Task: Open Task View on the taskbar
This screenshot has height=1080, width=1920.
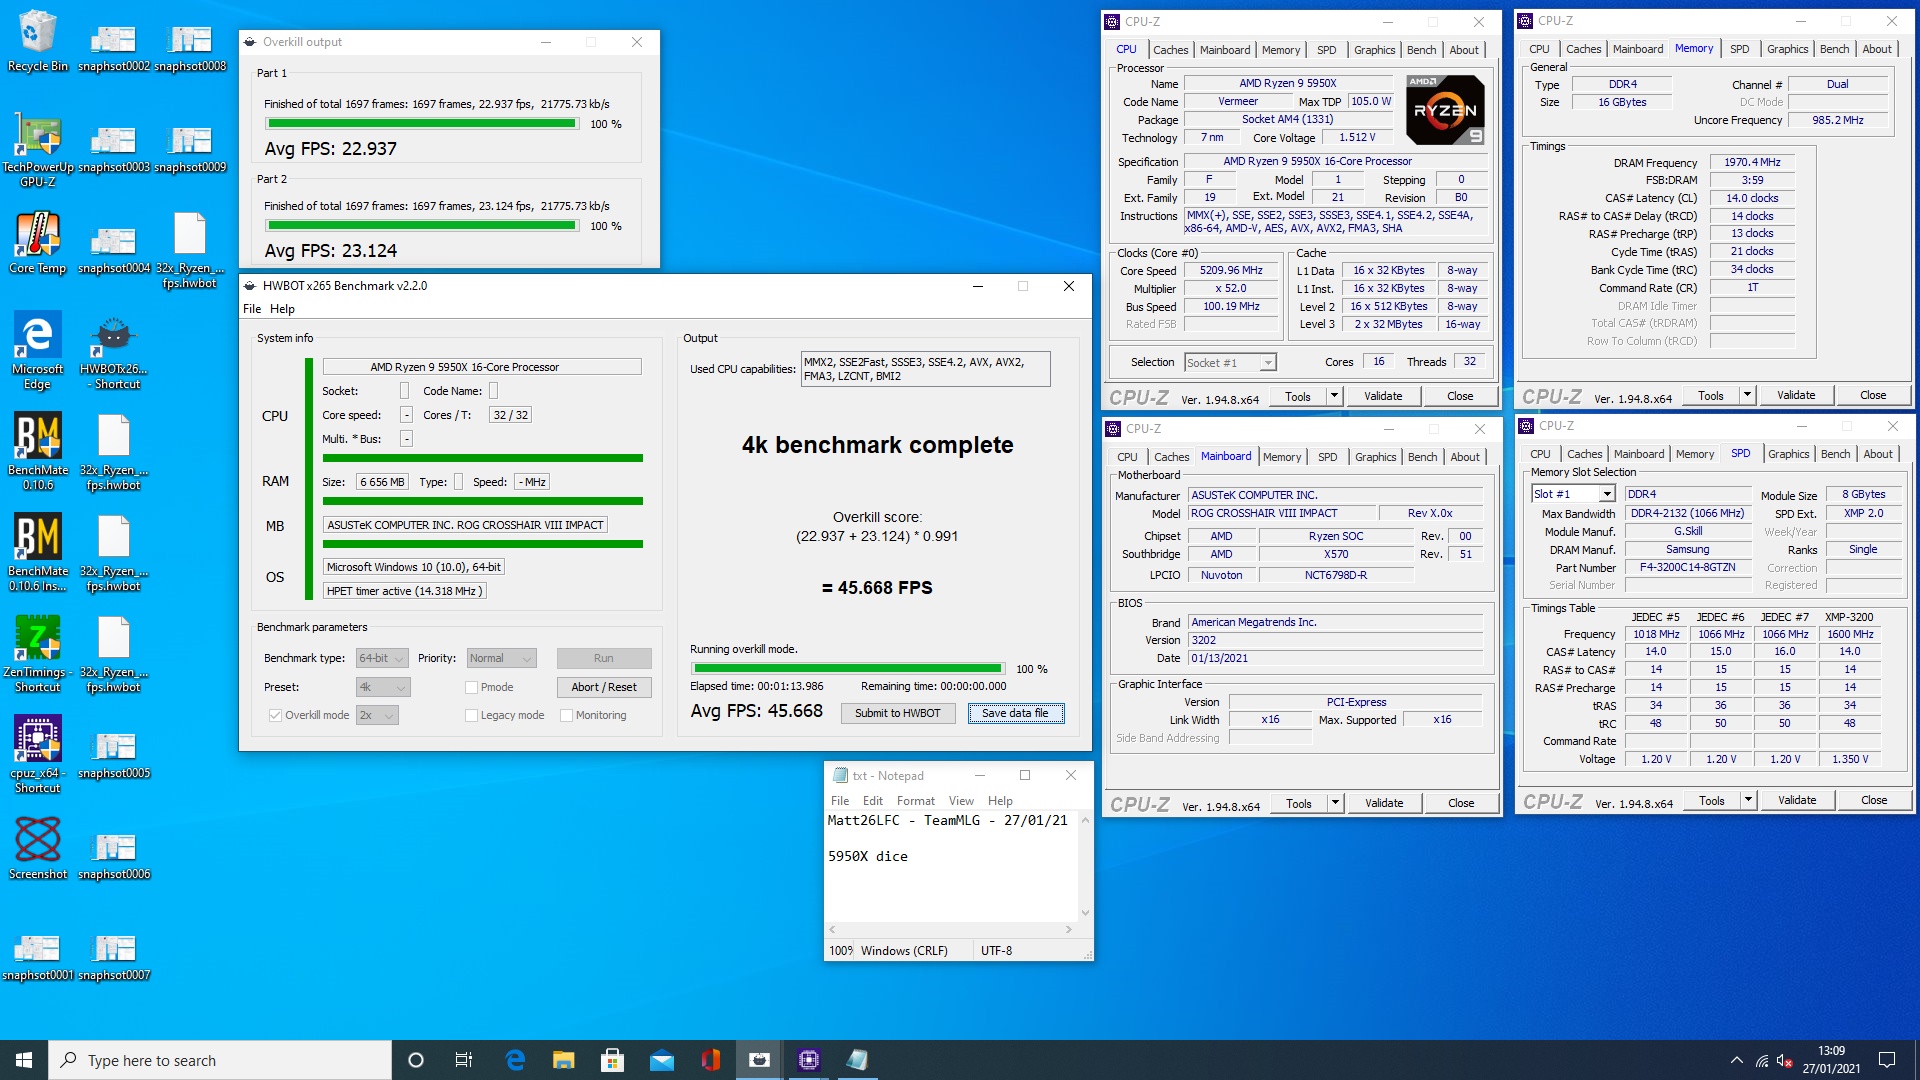Action: [x=464, y=1060]
